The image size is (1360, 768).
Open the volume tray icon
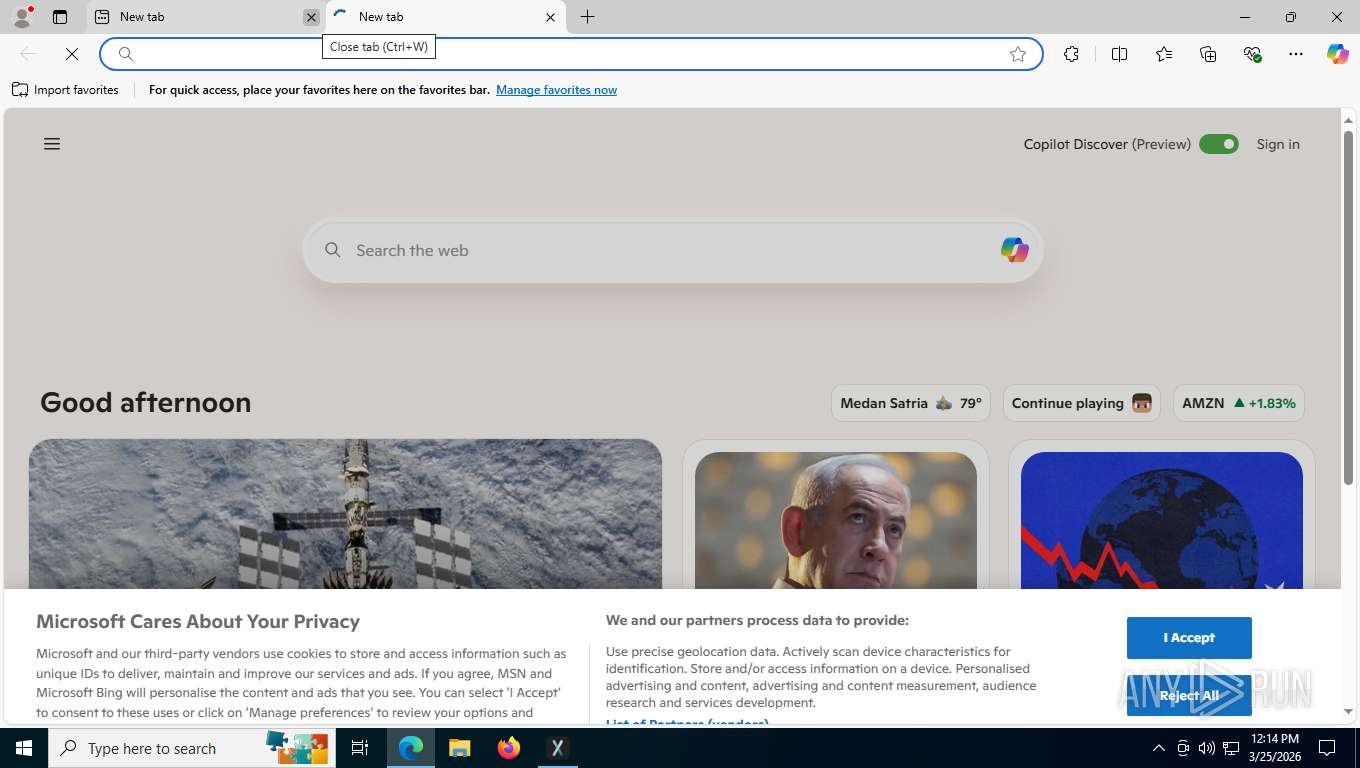pos(1207,748)
